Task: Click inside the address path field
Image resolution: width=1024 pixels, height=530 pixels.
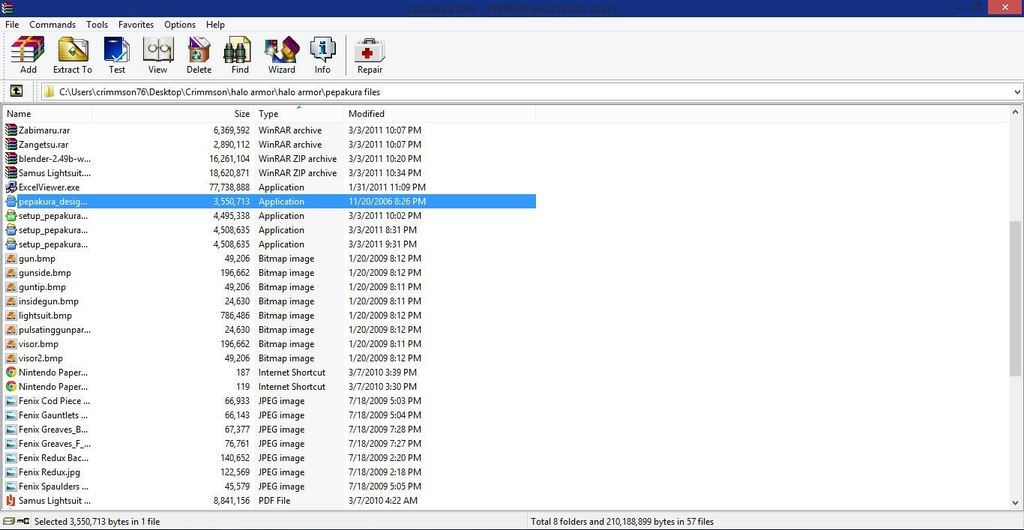Action: point(533,92)
